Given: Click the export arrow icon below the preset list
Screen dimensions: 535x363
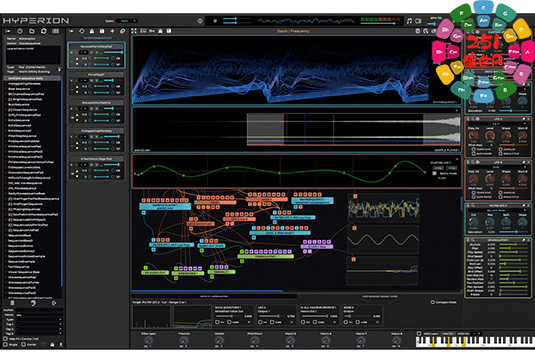Looking at the screenshot, I should click(x=54, y=303).
